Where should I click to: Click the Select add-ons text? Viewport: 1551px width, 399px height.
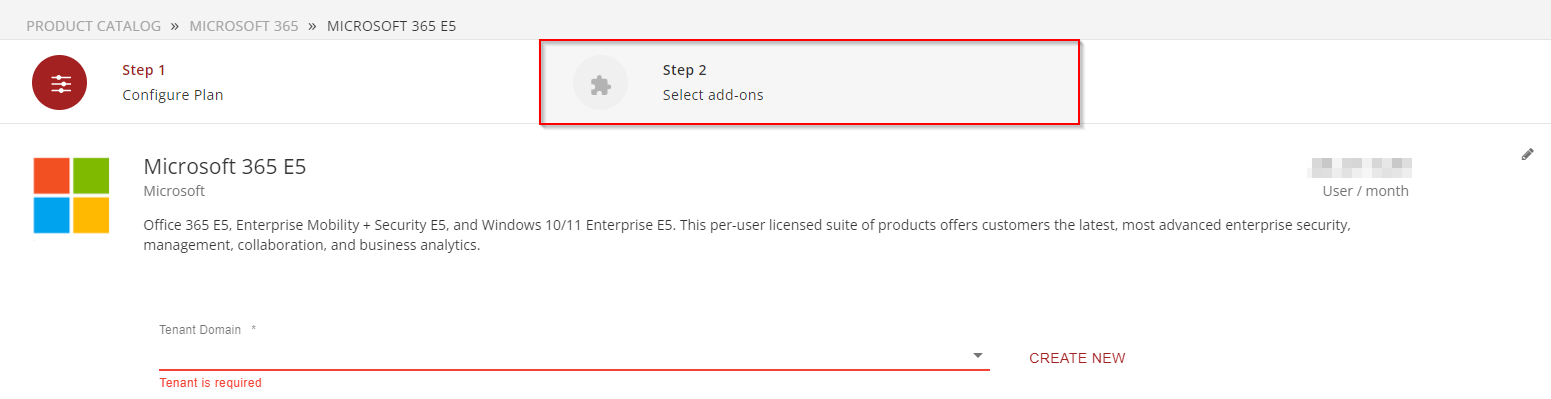click(x=713, y=95)
